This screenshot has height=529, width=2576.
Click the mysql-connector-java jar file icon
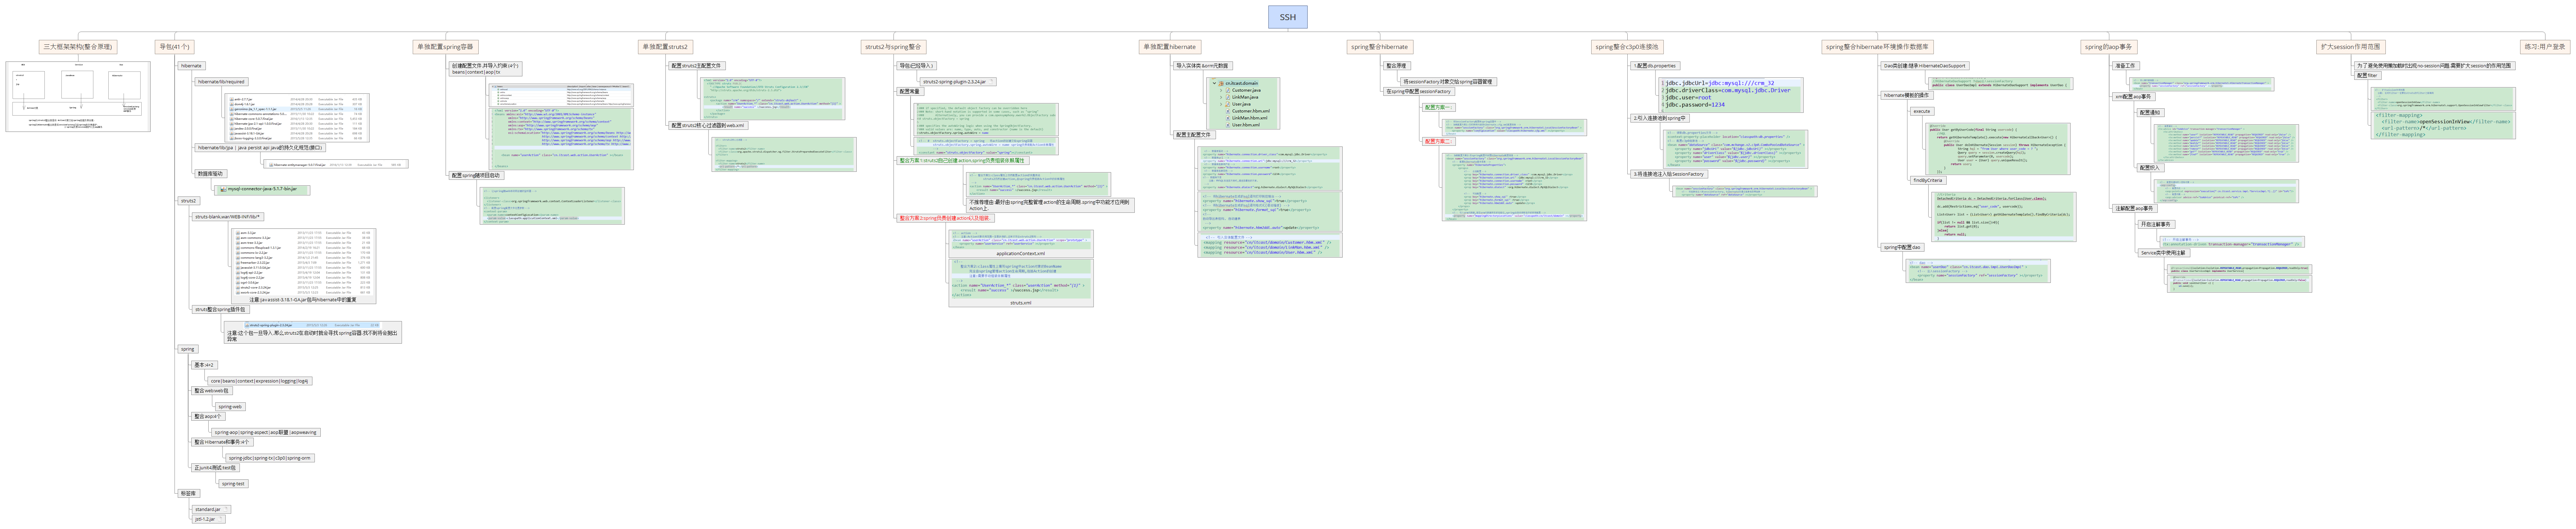pos(222,189)
